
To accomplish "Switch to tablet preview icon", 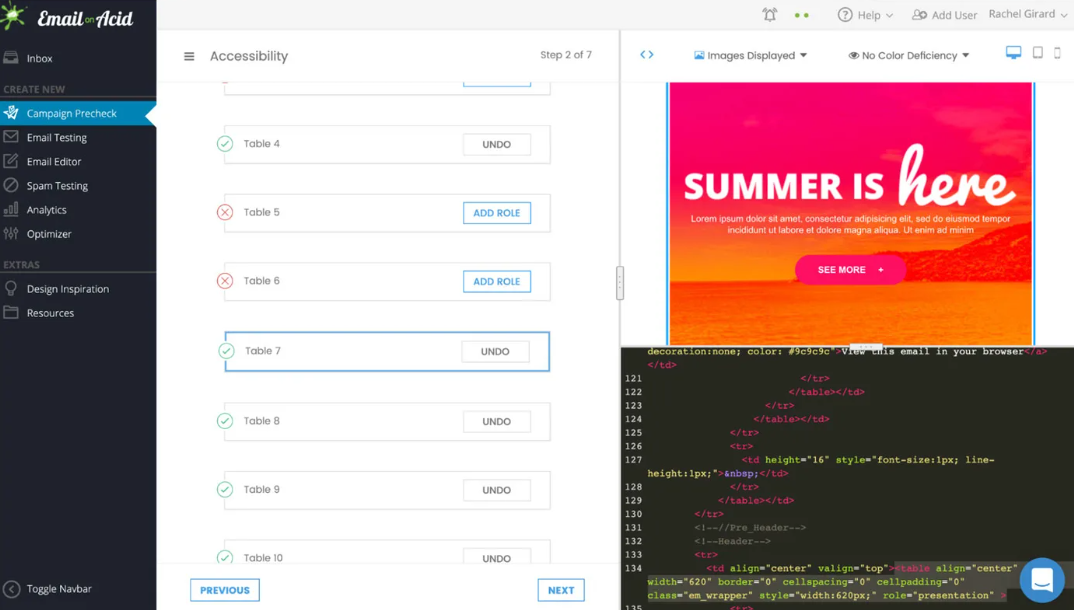I will (1038, 53).
